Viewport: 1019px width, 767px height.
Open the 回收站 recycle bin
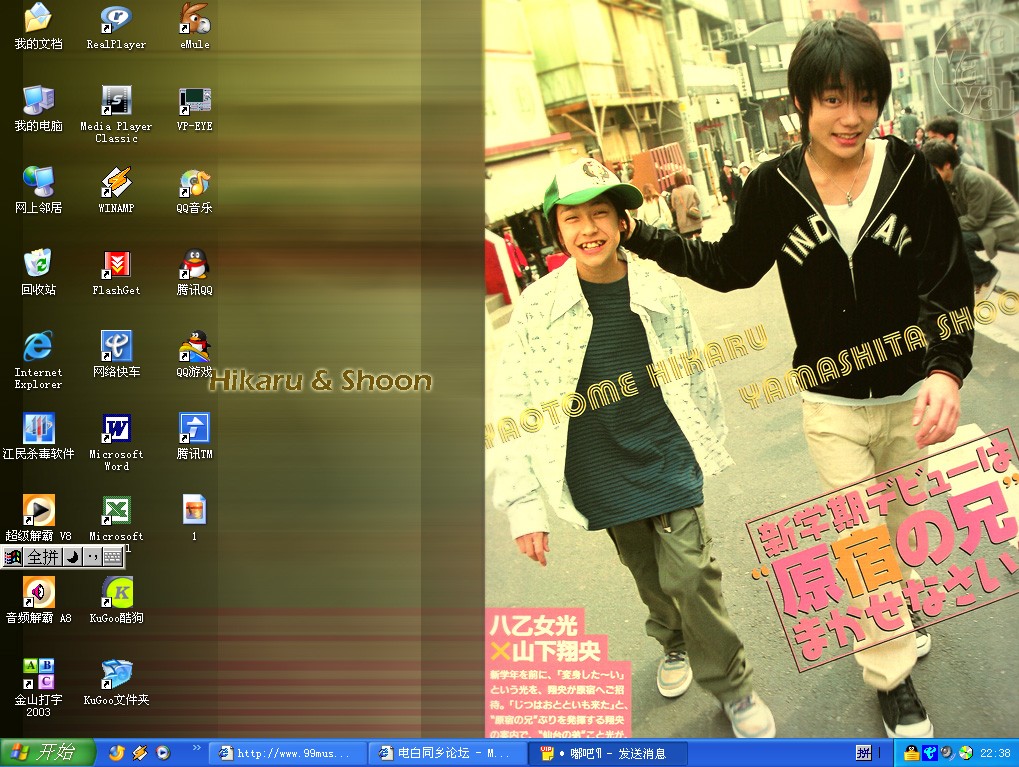point(38,265)
